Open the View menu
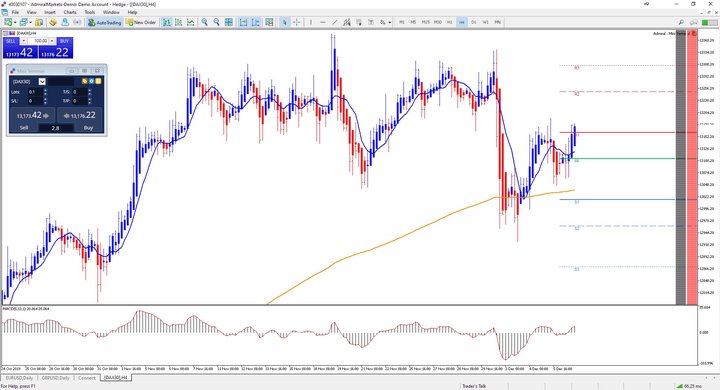This screenshot has width=720, height=390. tap(32, 12)
